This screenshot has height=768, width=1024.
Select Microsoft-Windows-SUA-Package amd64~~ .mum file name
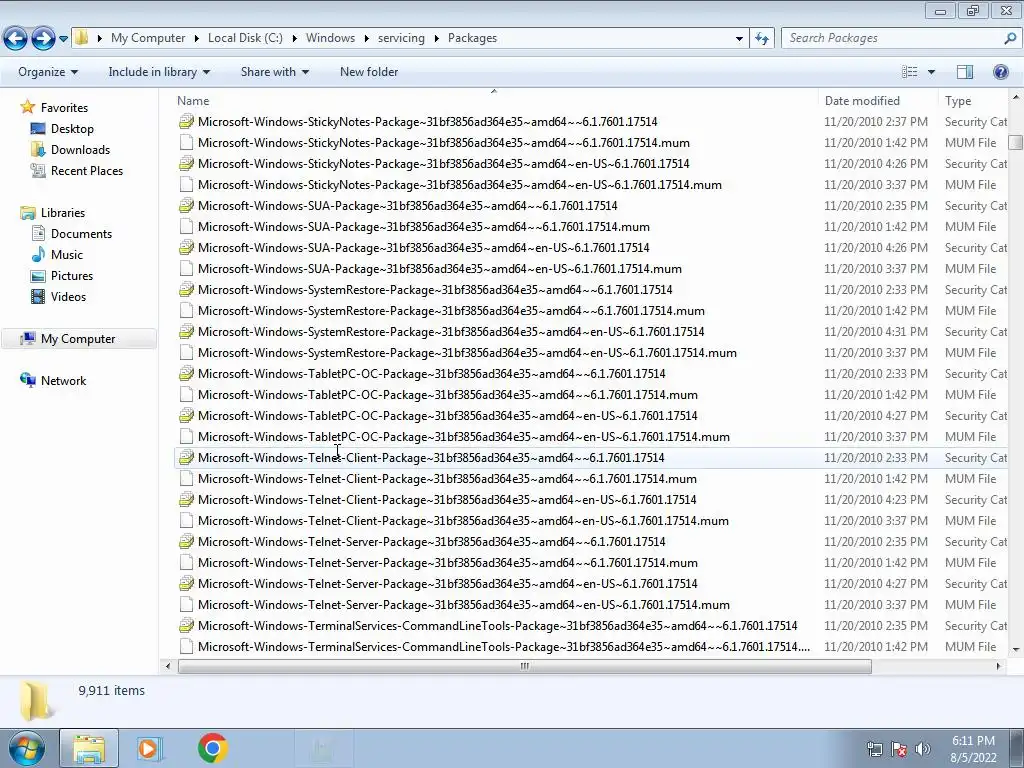[424, 227]
